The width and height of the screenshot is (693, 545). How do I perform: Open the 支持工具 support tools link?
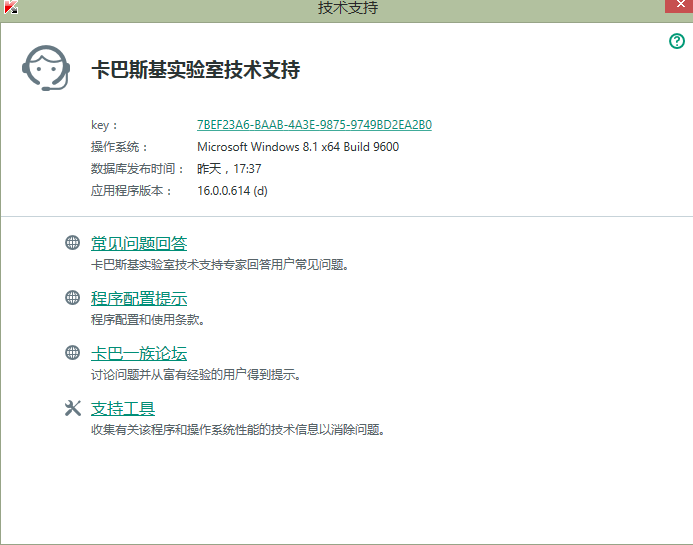click(x=123, y=408)
